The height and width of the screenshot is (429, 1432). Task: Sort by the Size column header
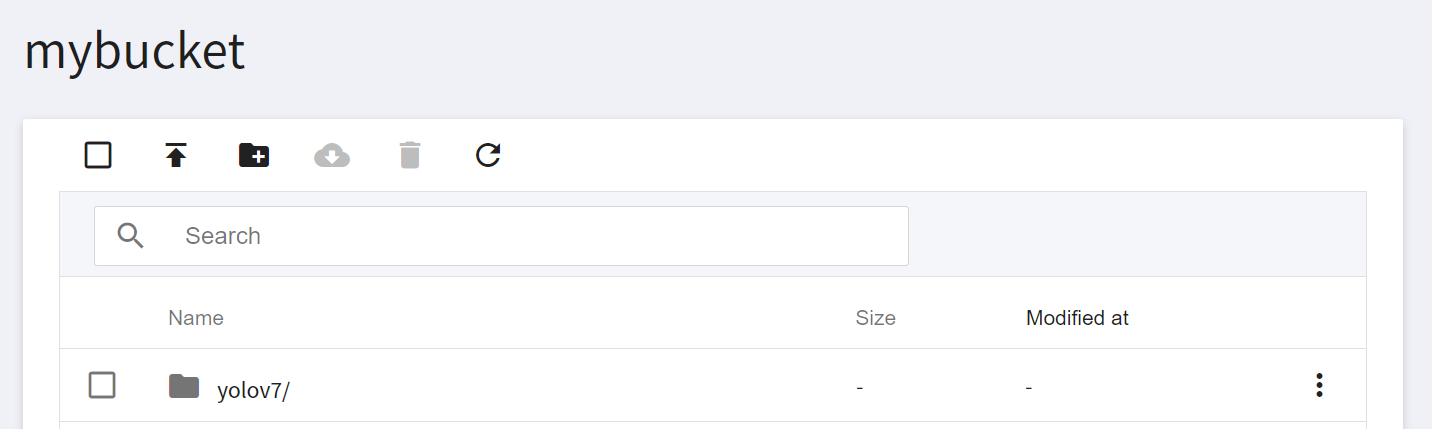coord(875,318)
